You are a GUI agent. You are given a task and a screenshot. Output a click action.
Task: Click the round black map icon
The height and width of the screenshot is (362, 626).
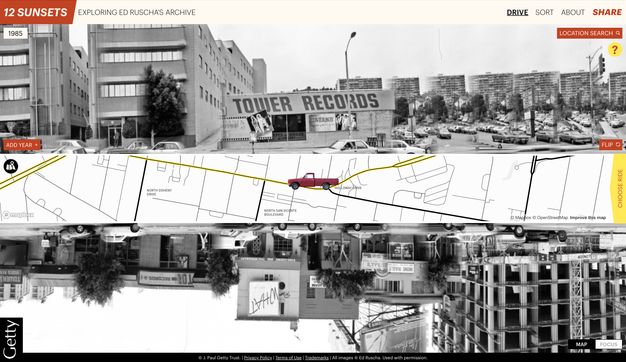coord(11,166)
